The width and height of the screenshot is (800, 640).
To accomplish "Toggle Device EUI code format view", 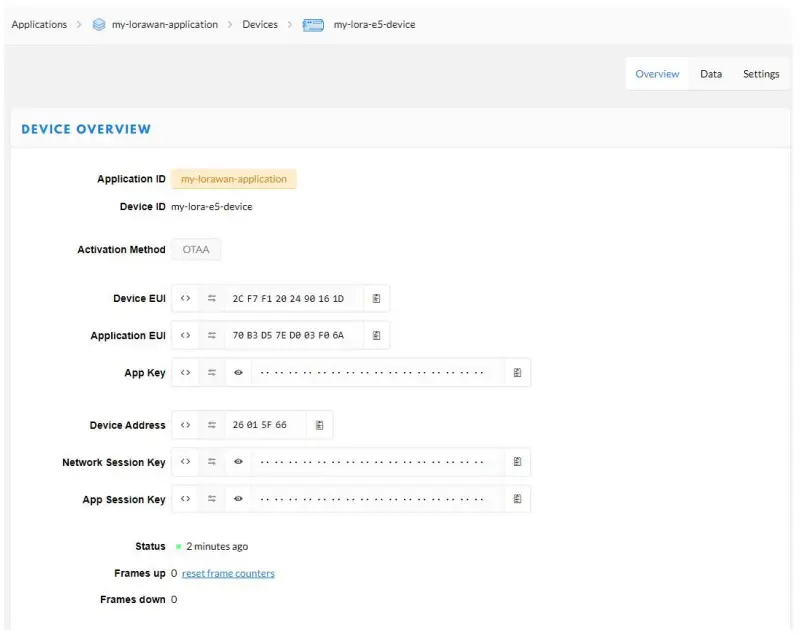I will click(185, 299).
